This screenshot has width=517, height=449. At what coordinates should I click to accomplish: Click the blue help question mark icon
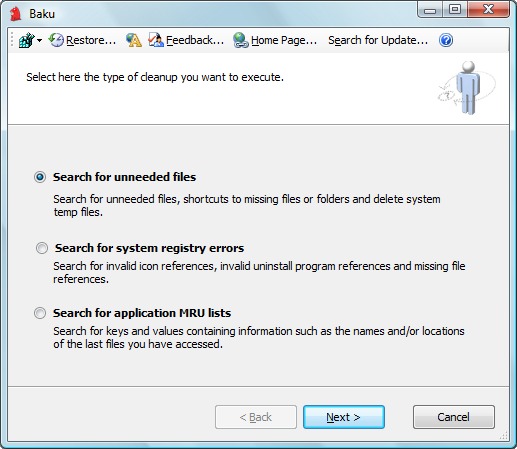(x=446, y=40)
